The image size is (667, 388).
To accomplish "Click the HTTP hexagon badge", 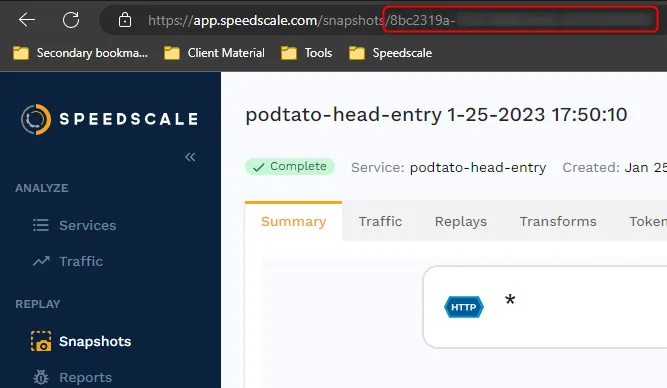I will point(464,307).
